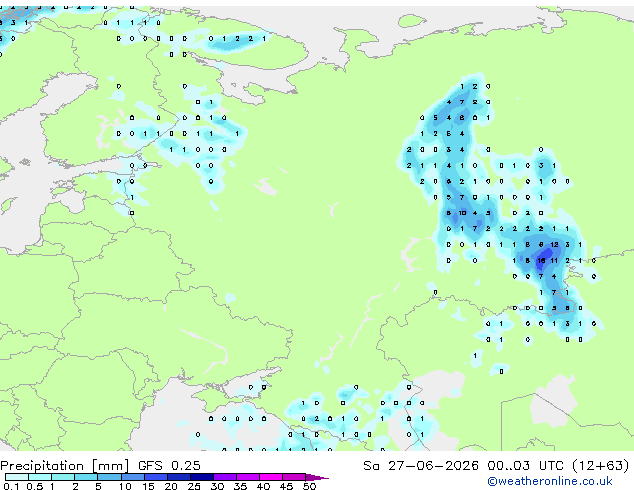Click the '12' precipitation value on map

click(554, 245)
